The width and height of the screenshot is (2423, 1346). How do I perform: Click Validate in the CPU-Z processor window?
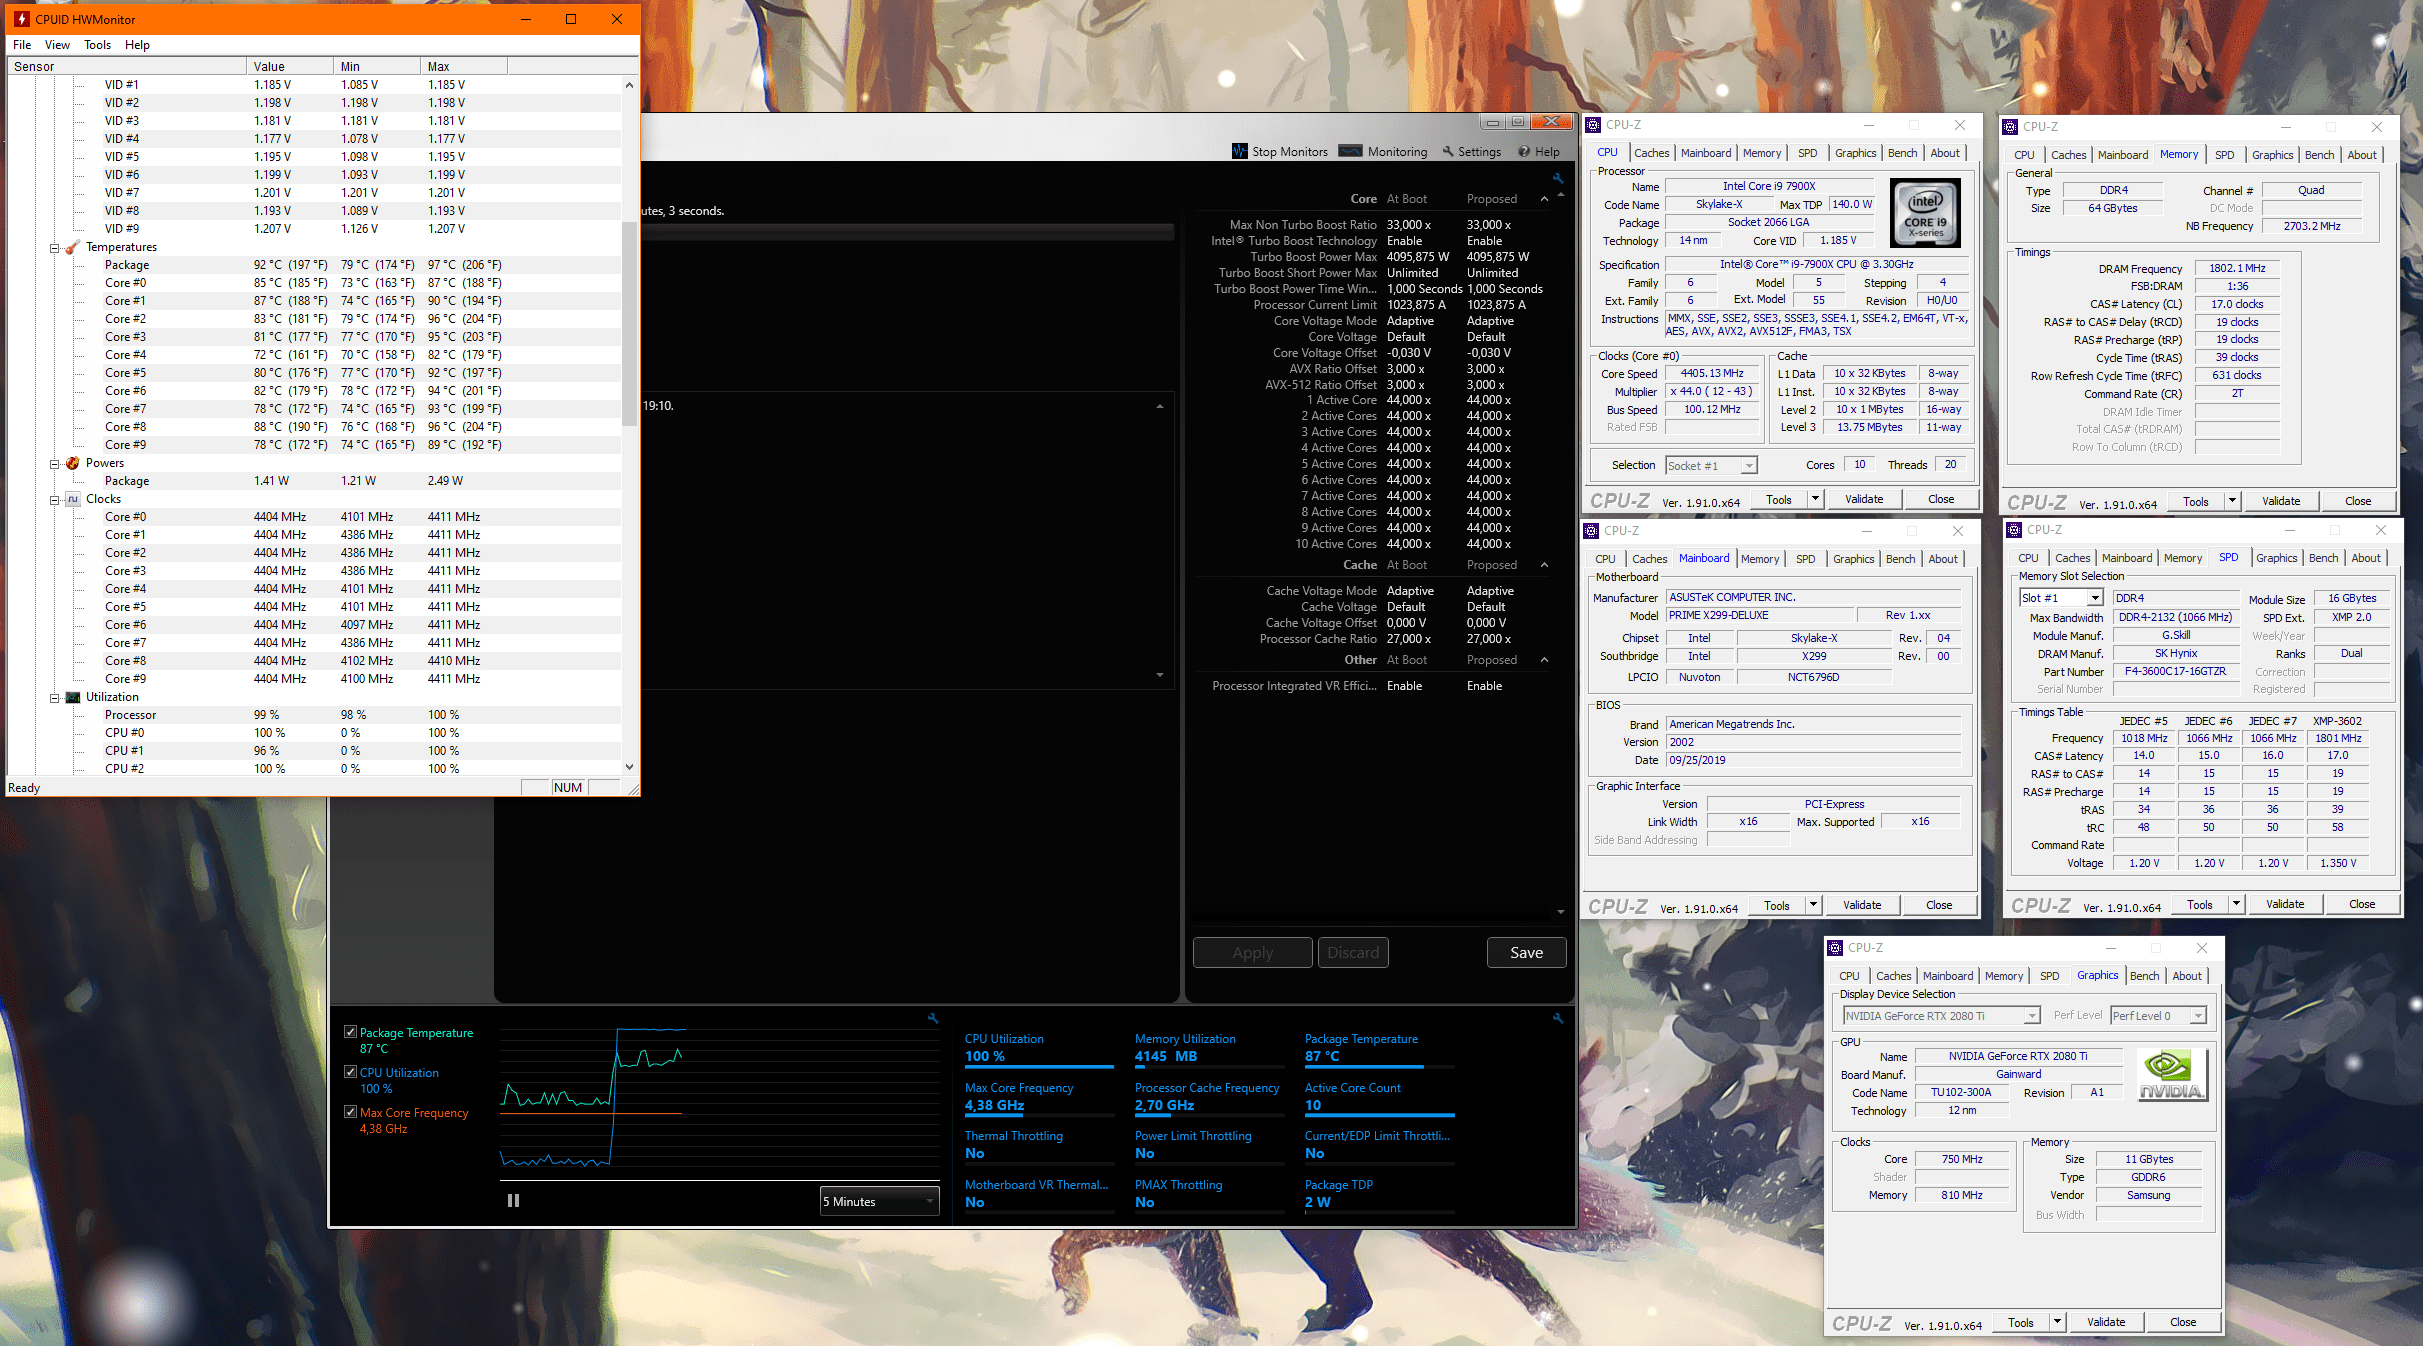(1863, 499)
